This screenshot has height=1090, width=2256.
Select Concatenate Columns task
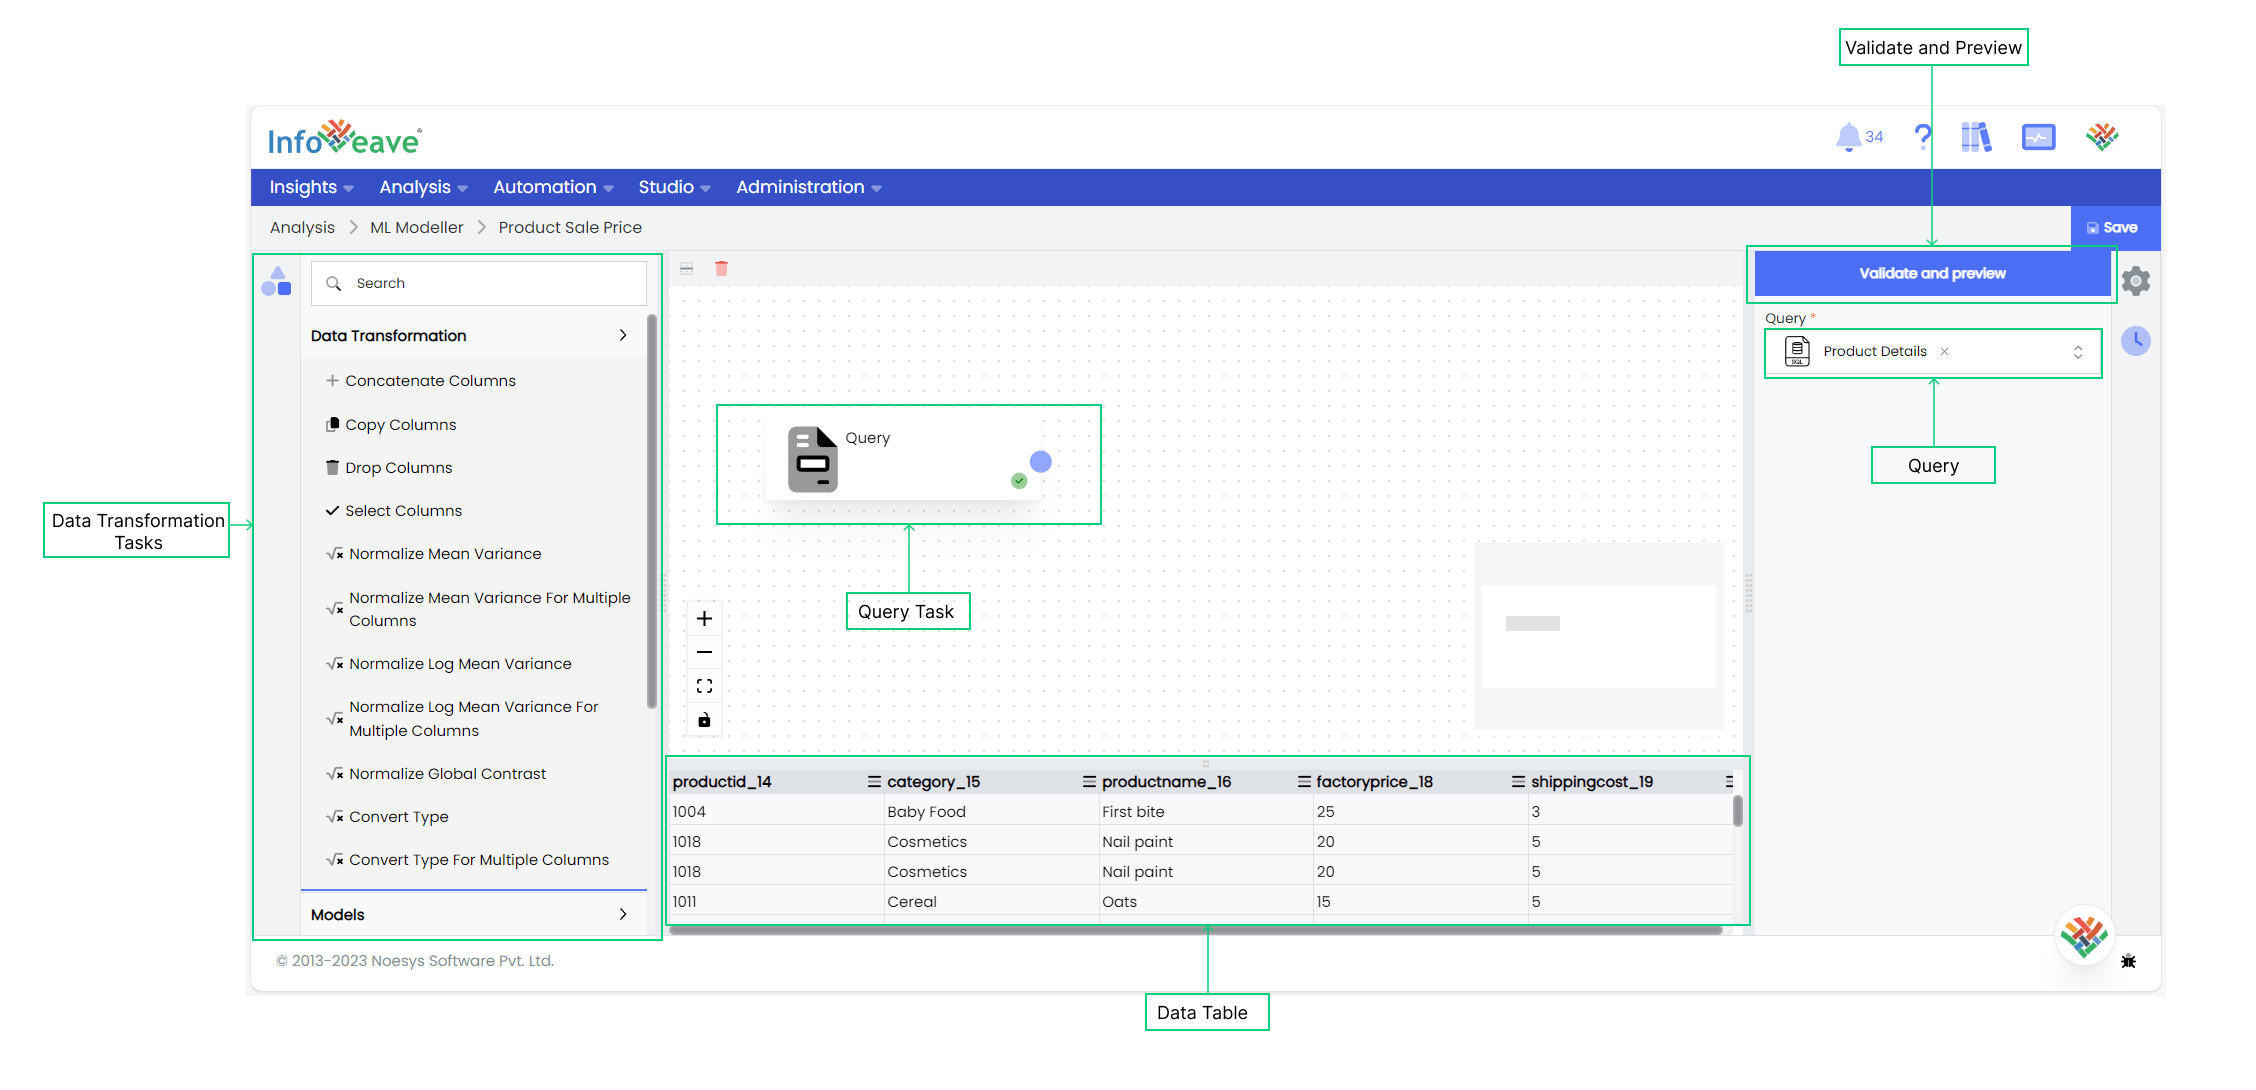click(x=431, y=381)
